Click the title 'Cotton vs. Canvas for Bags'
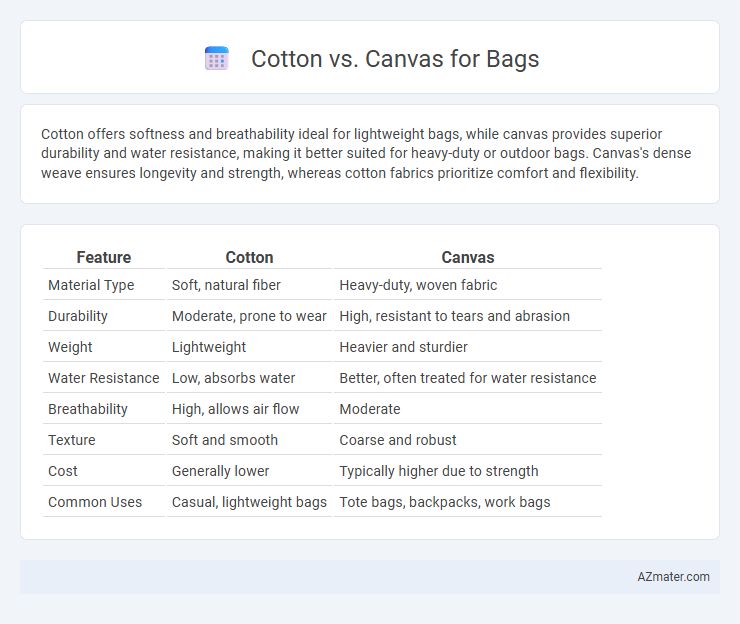The image size is (740, 624). click(x=395, y=59)
